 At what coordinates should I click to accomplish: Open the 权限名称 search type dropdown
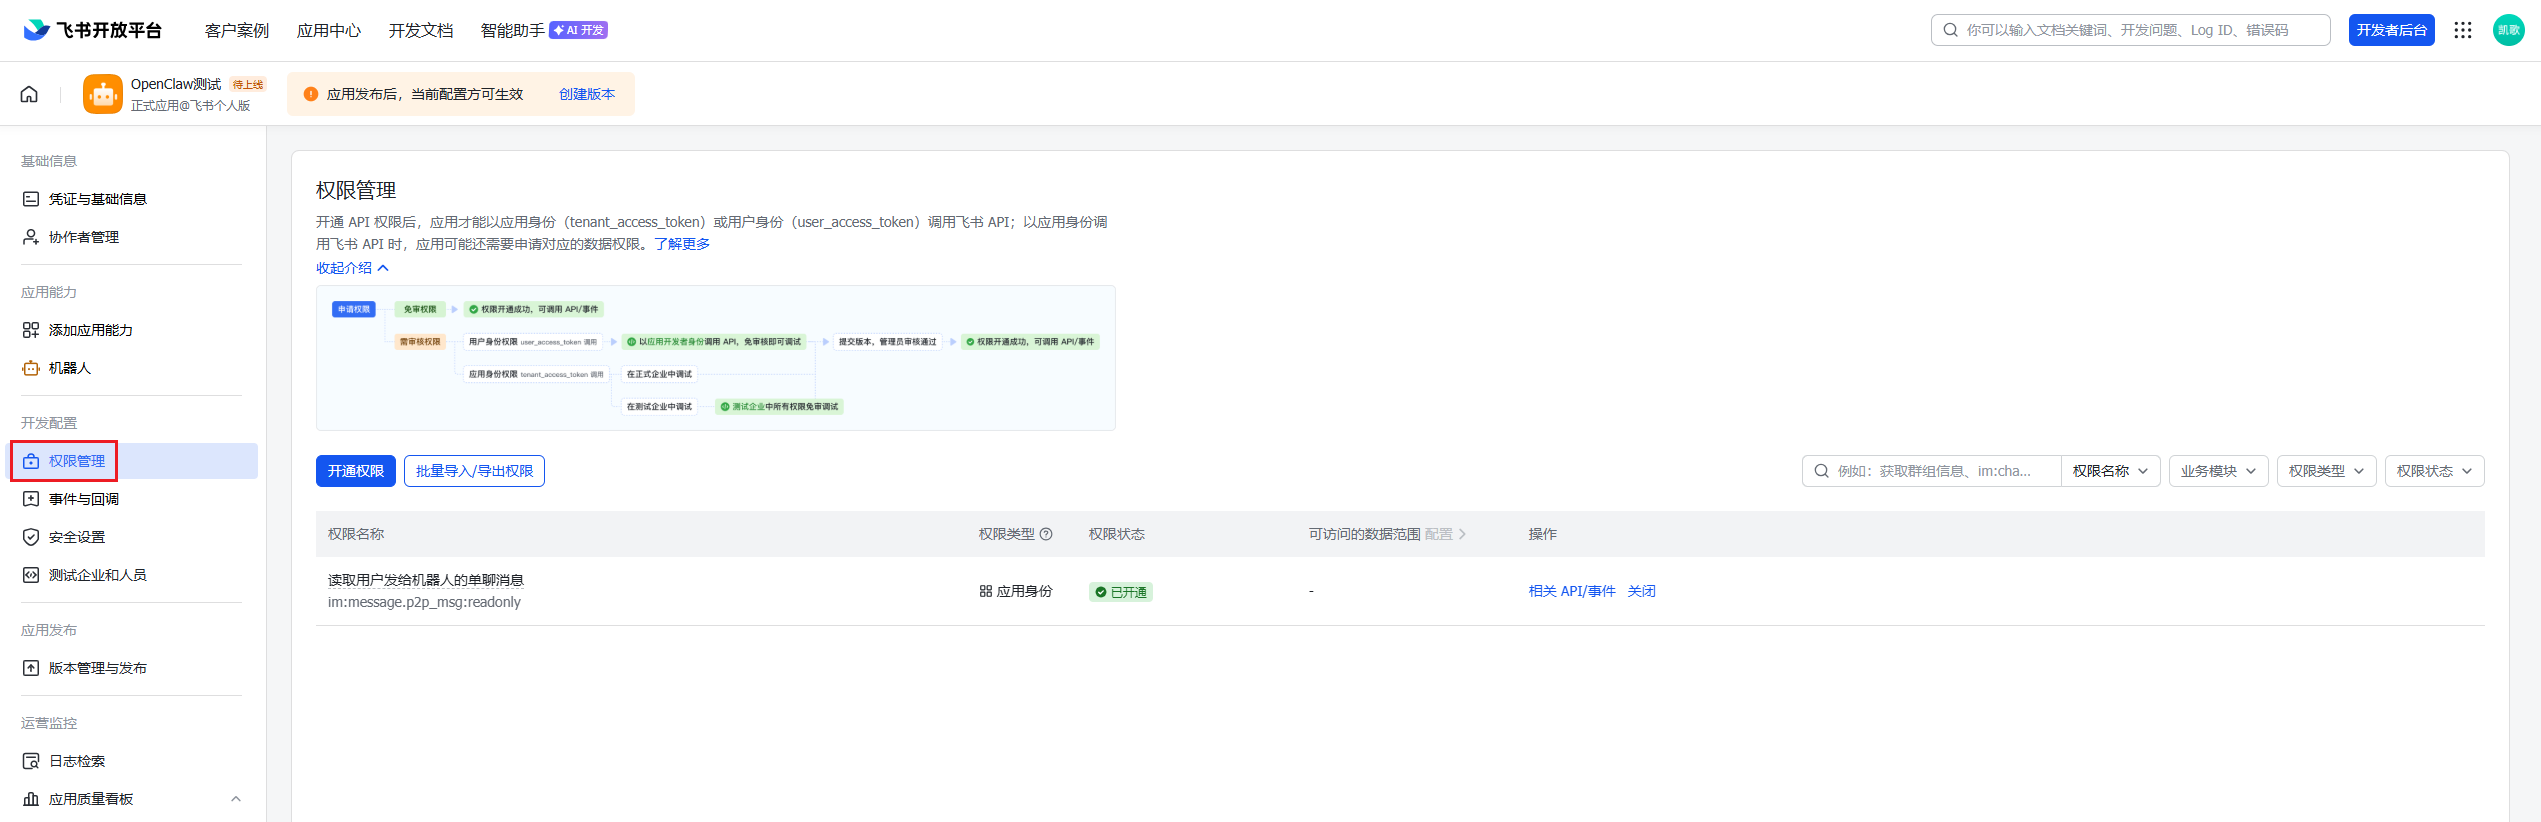2110,471
